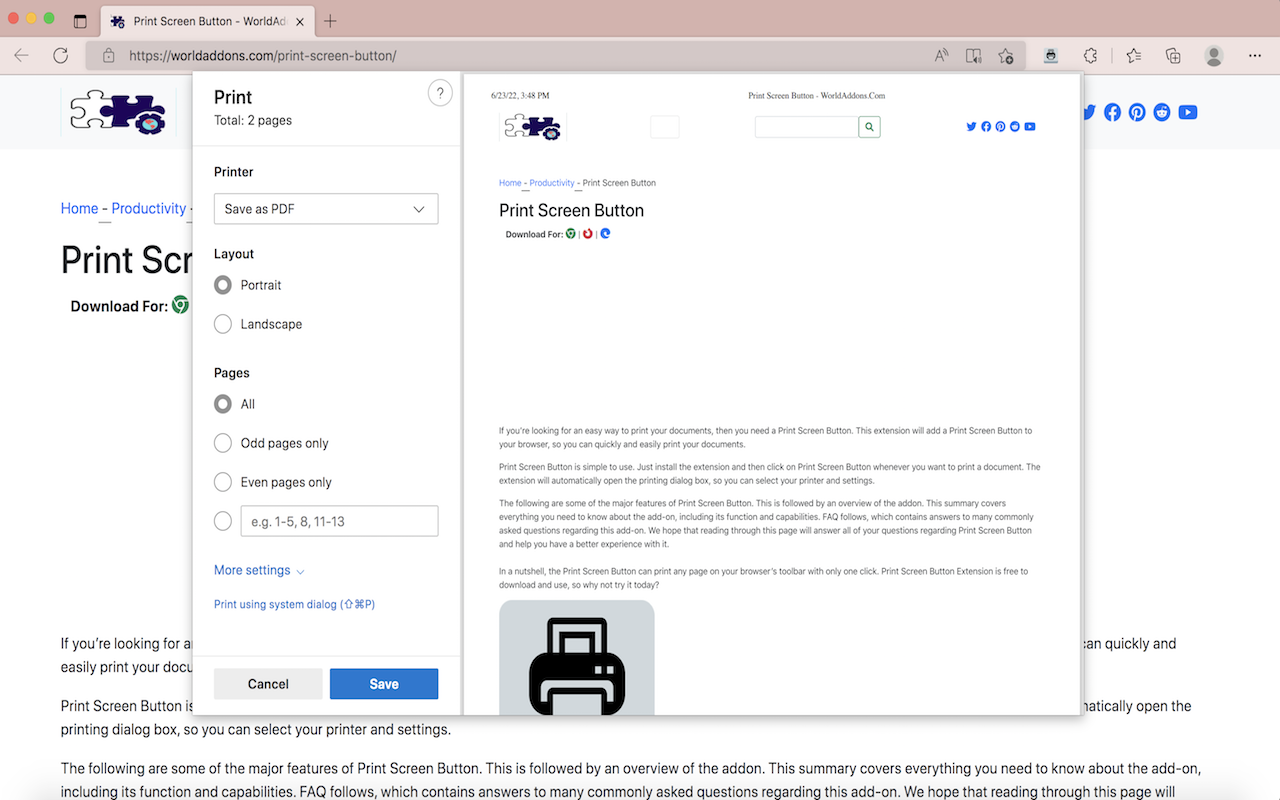Open the Extensions puzzle icon in toolbar
Viewport: 1280px width, 800px height.
click(x=1091, y=56)
